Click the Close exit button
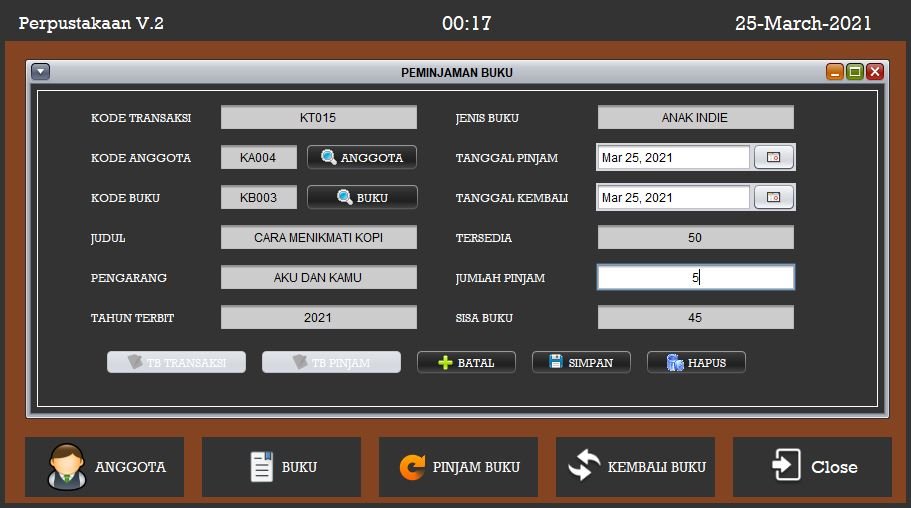 click(x=812, y=467)
